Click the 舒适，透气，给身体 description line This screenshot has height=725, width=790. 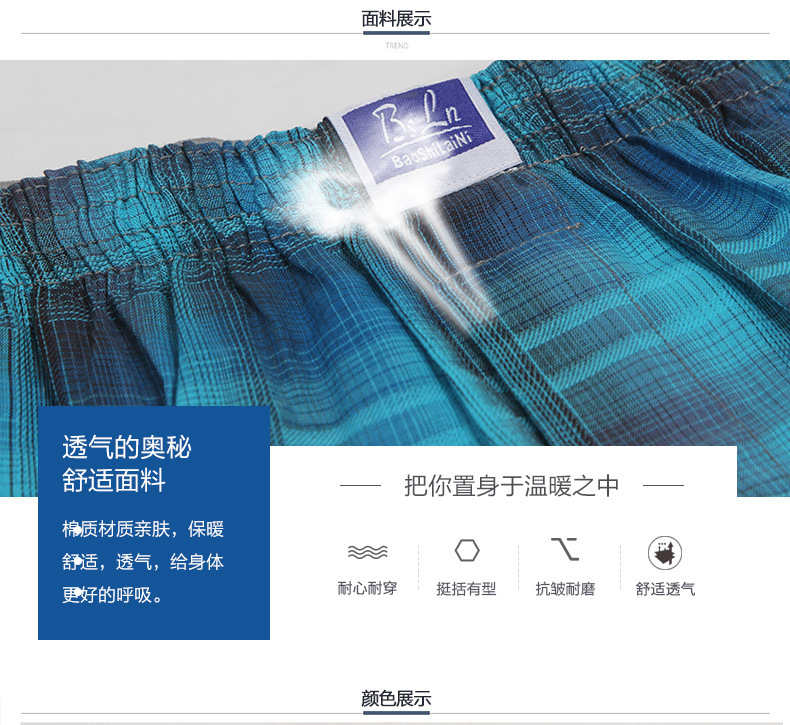click(x=143, y=562)
